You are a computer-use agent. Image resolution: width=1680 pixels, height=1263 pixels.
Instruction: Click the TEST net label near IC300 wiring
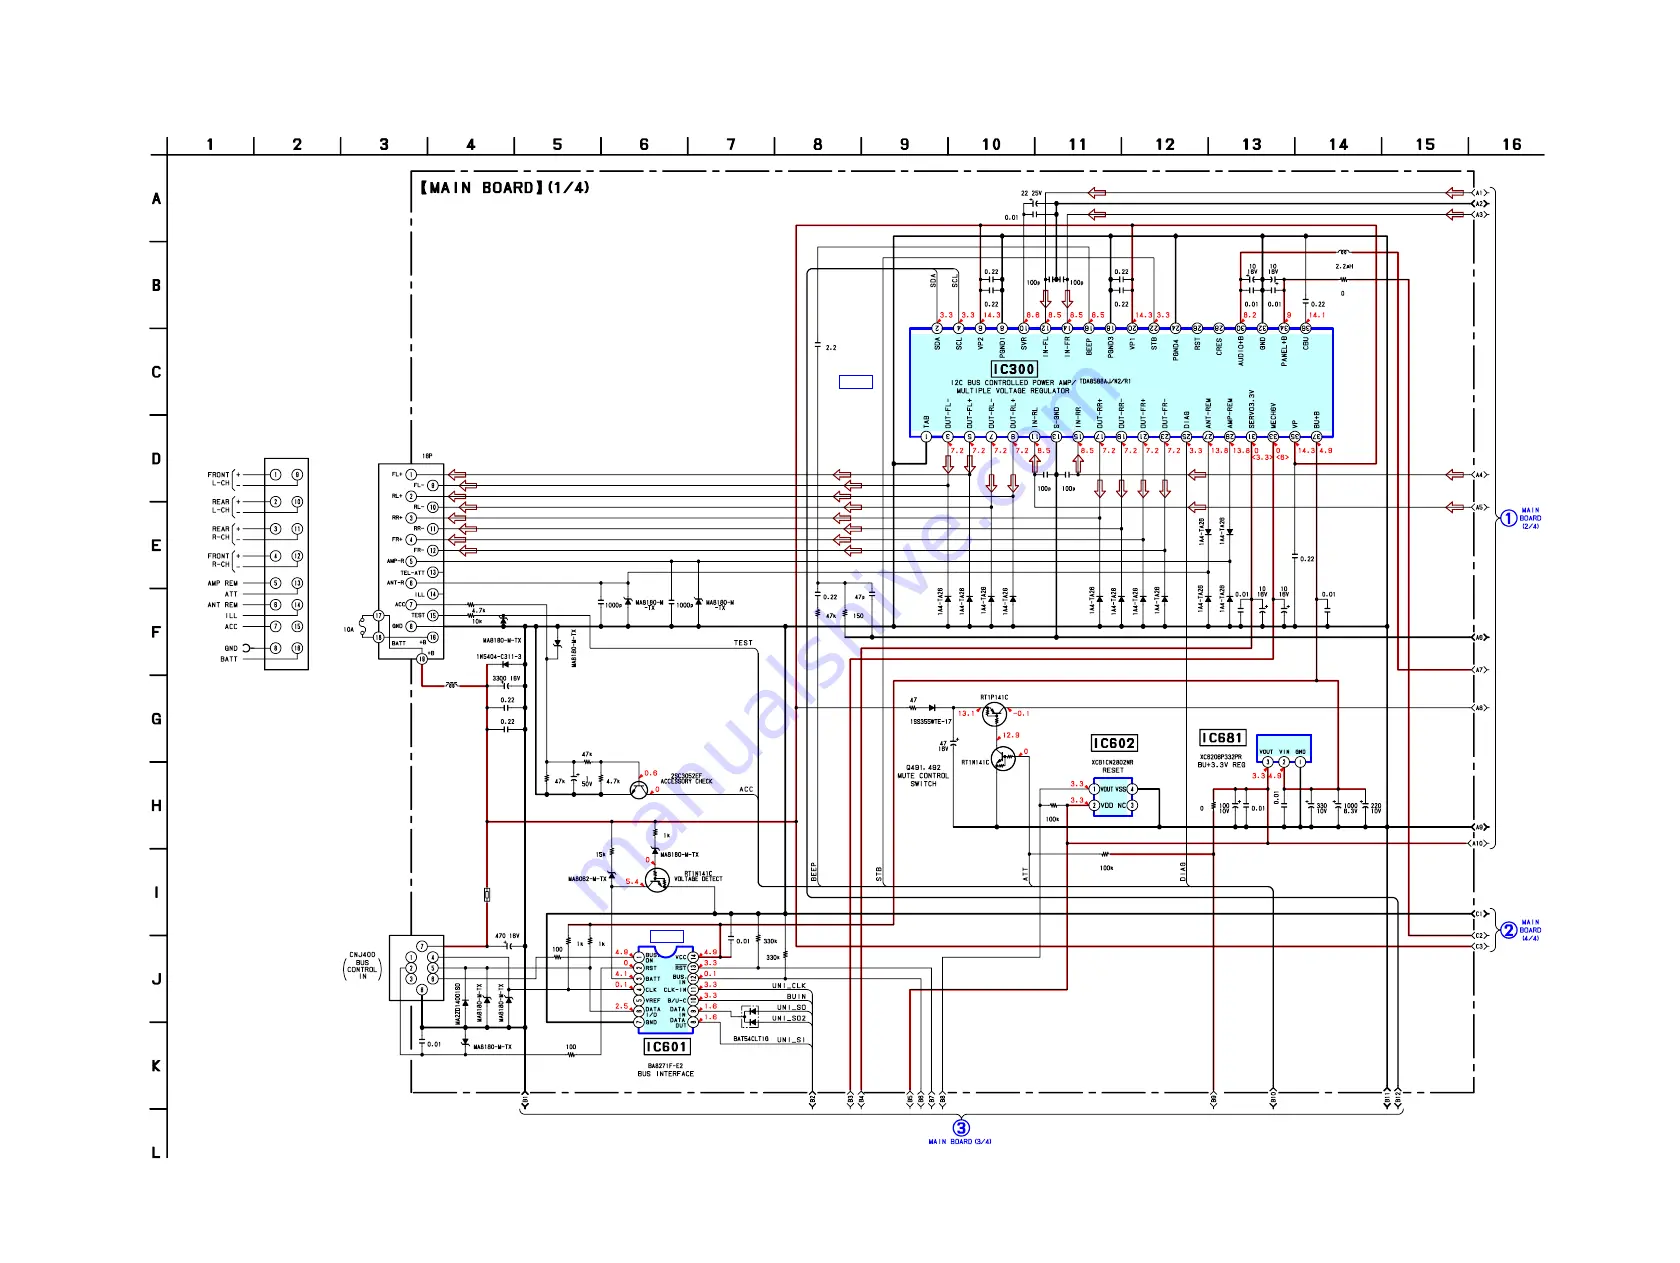tap(743, 643)
